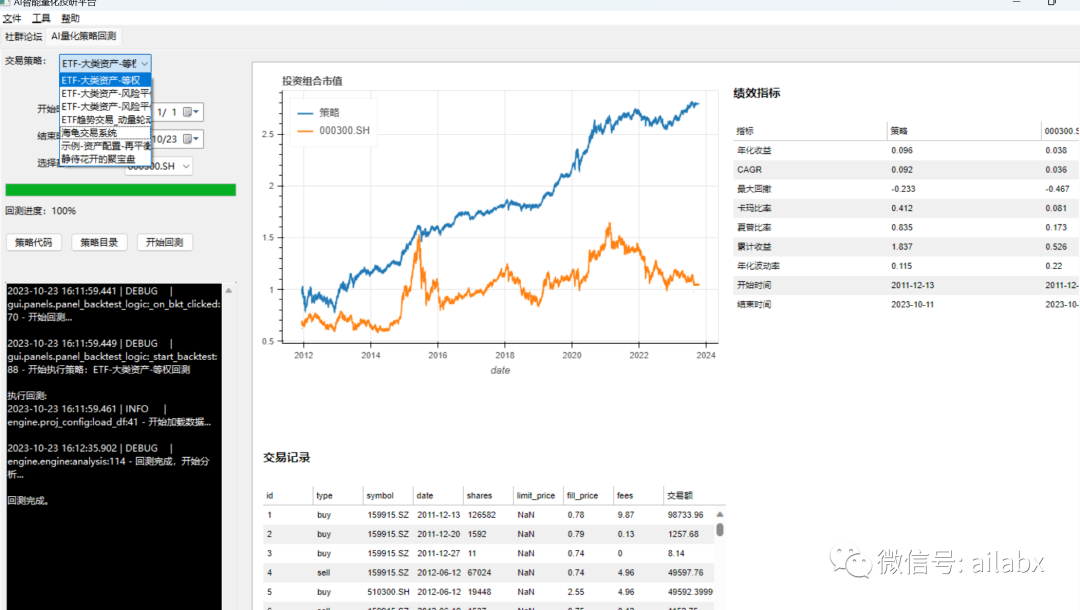
Task: Click the 交易额 column header
Action: point(689,495)
